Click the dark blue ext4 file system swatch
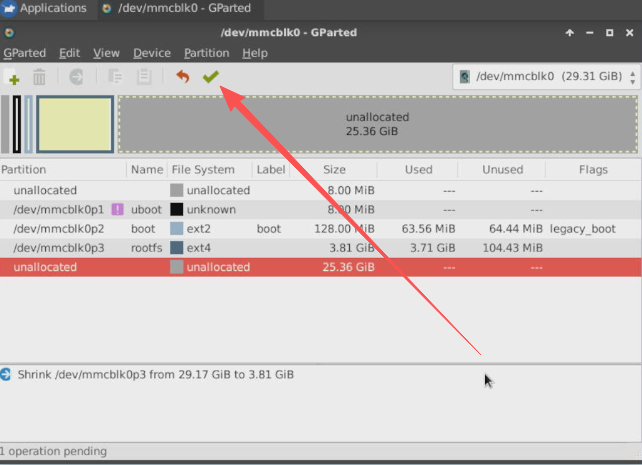The height and width of the screenshot is (465, 642). tap(176, 248)
